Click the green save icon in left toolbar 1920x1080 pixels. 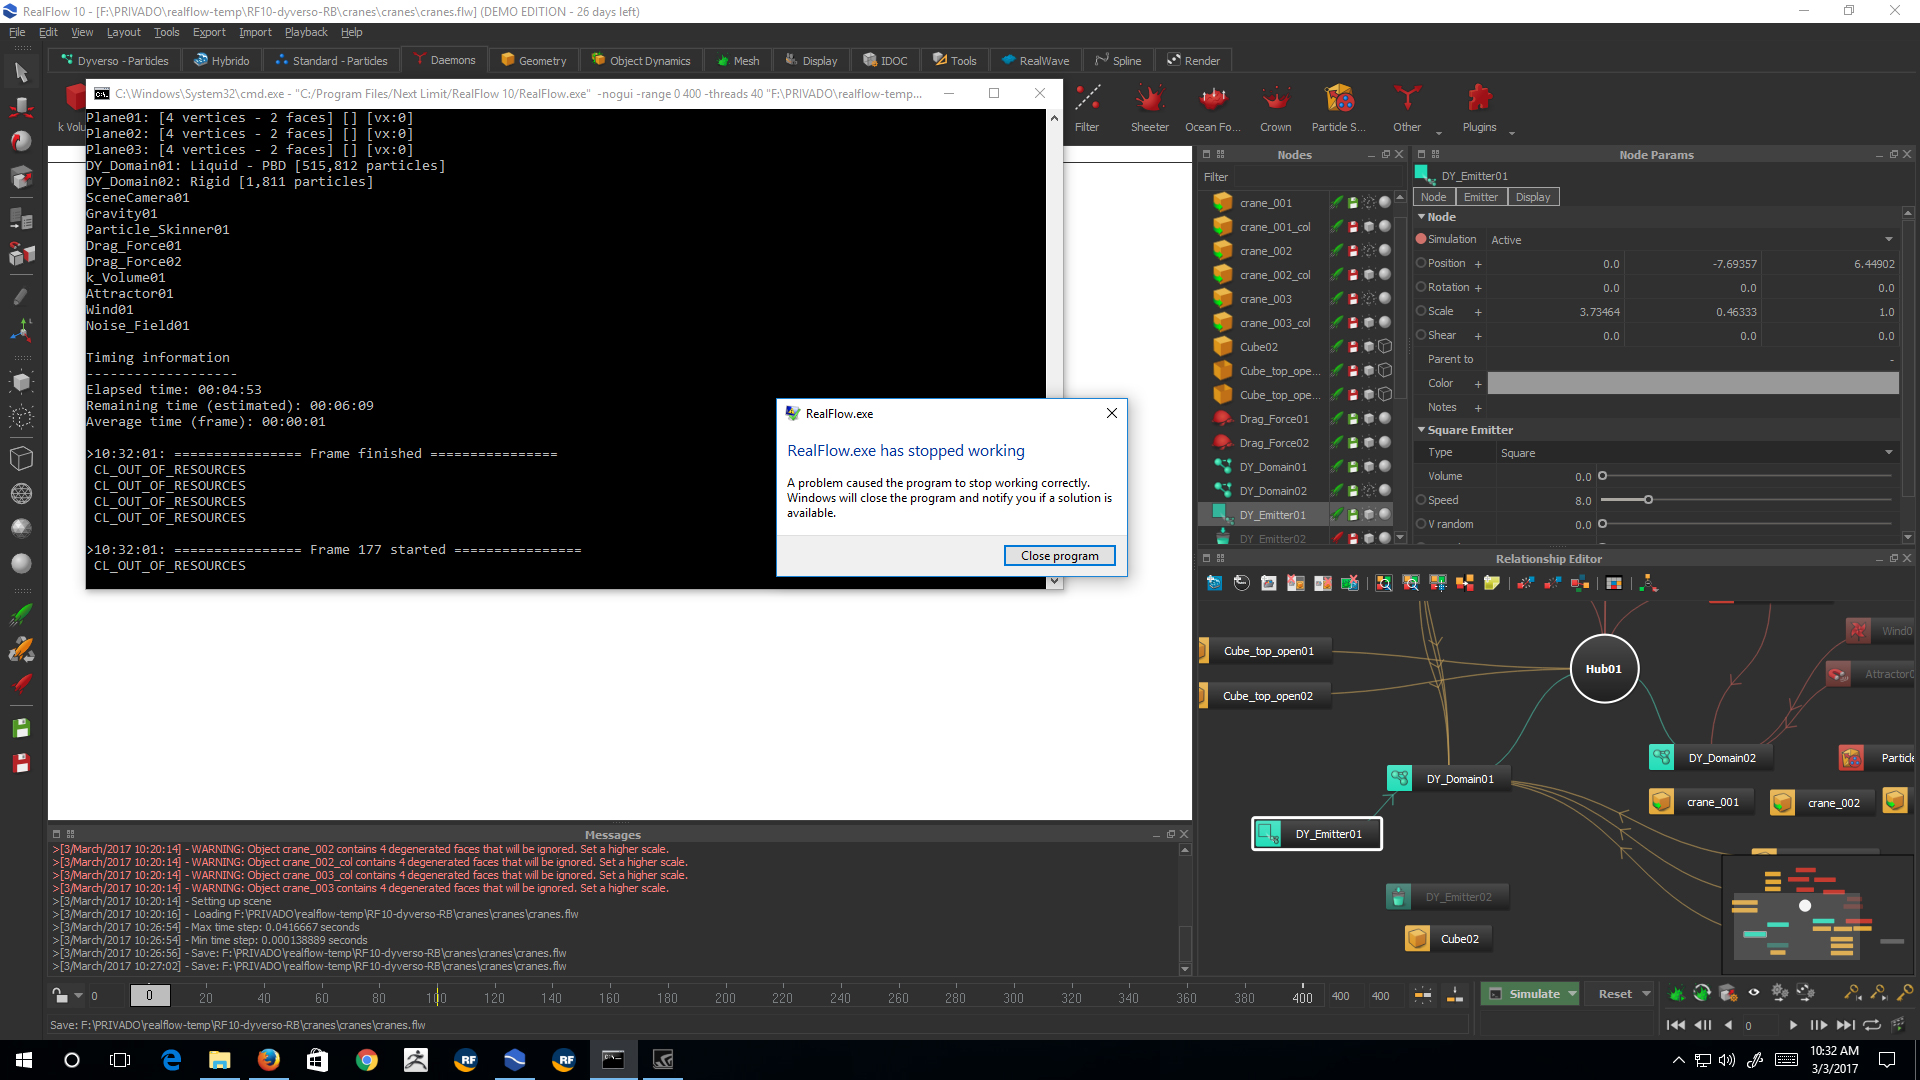click(21, 728)
